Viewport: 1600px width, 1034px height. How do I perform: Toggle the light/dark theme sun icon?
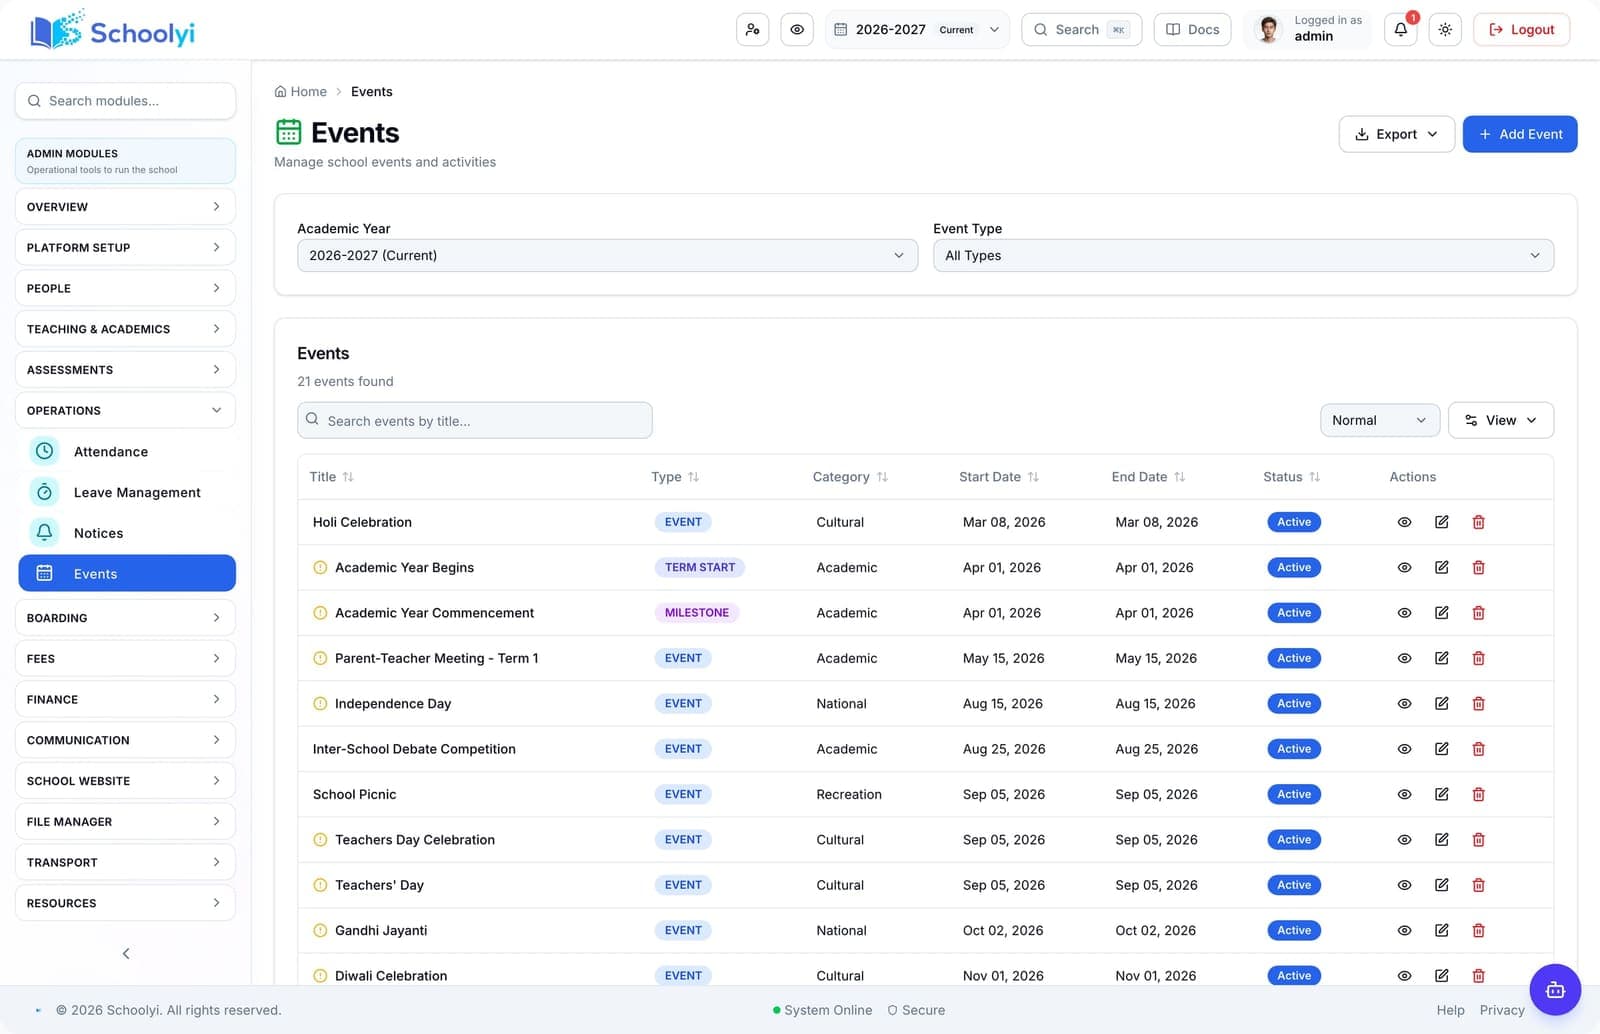pos(1445,29)
